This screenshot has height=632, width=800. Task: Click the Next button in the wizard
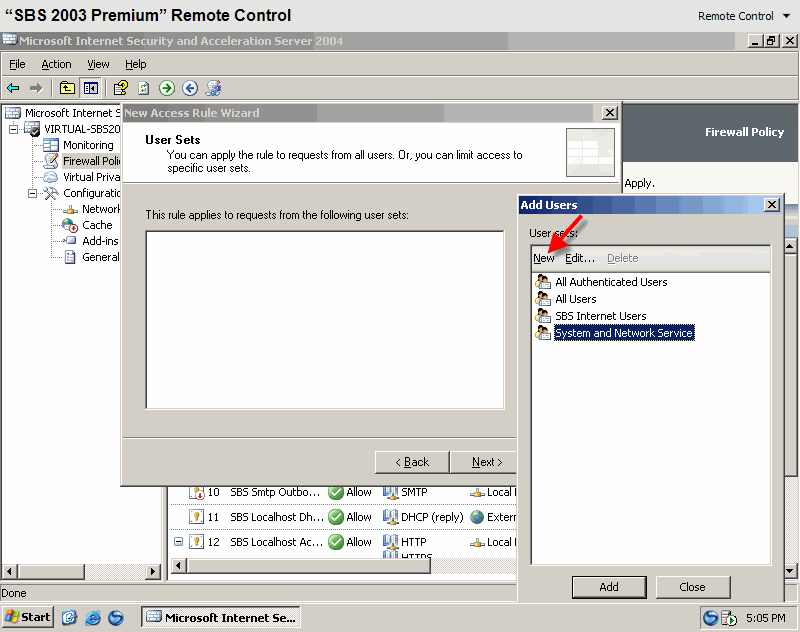484,462
